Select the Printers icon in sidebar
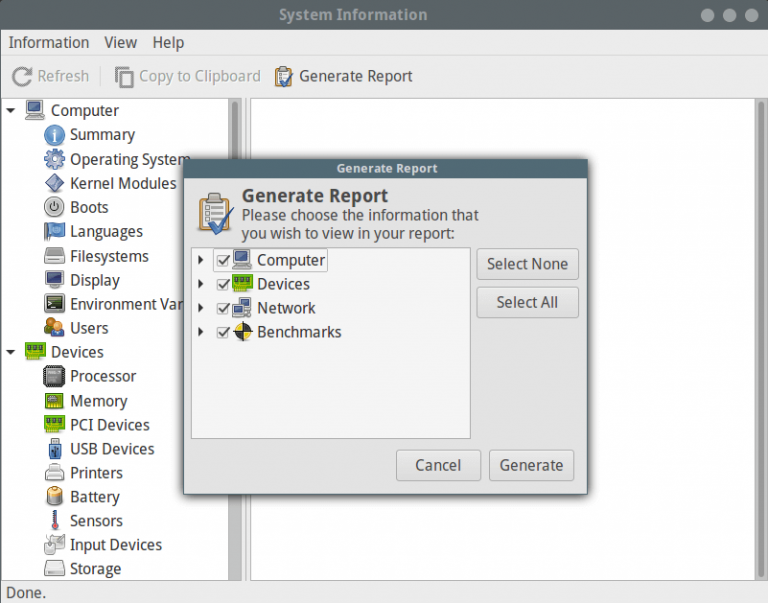Viewport: 768px width, 603px height. click(54, 473)
